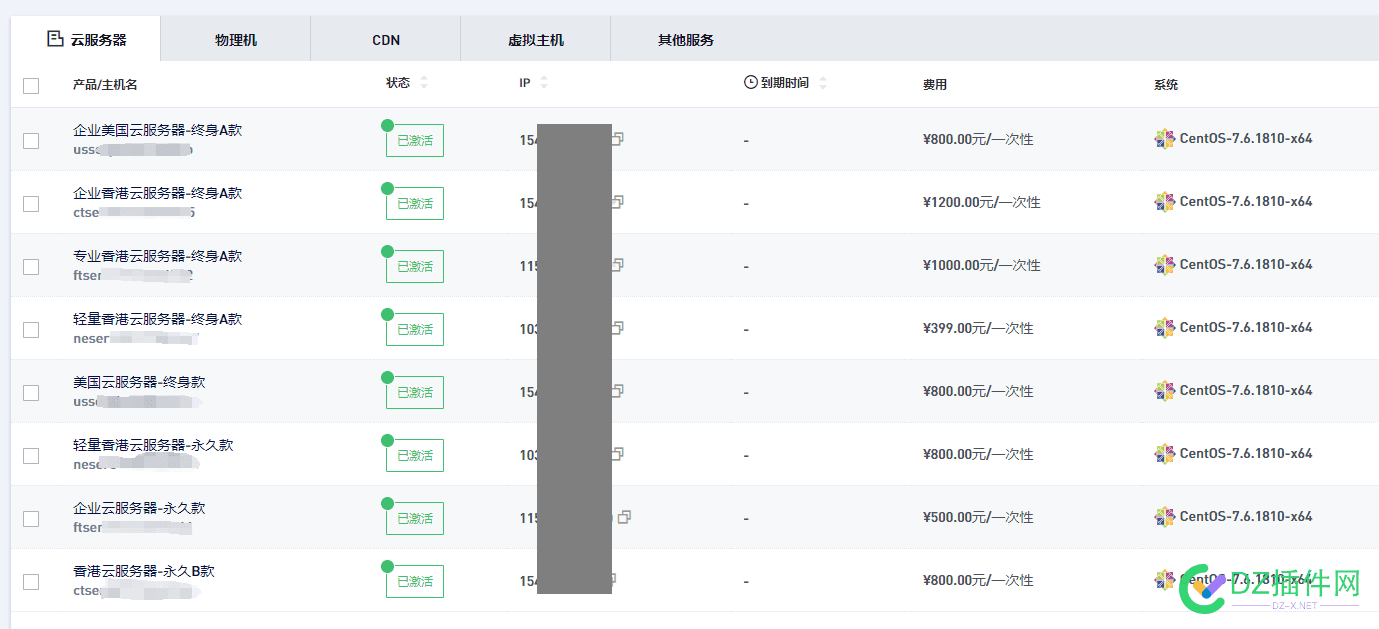
Task: Click clock icon beside 到期时间 header
Action: 750,82
